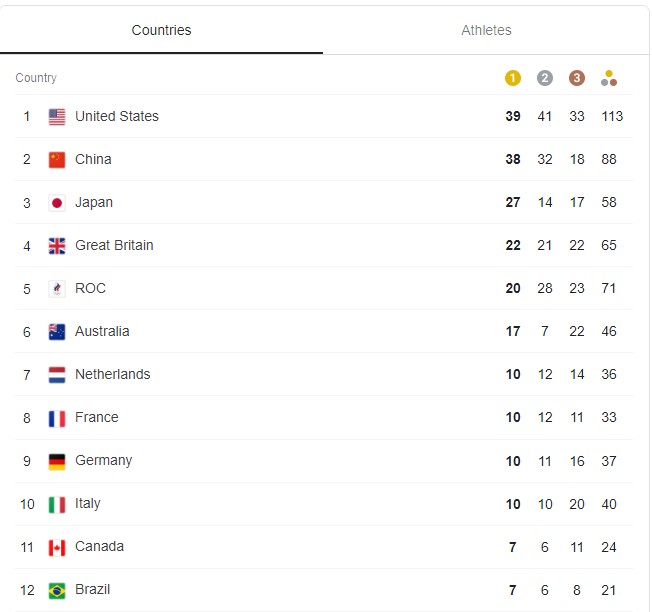Open the Canada country entry
This screenshot has width=652, height=612.
point(324,547)
